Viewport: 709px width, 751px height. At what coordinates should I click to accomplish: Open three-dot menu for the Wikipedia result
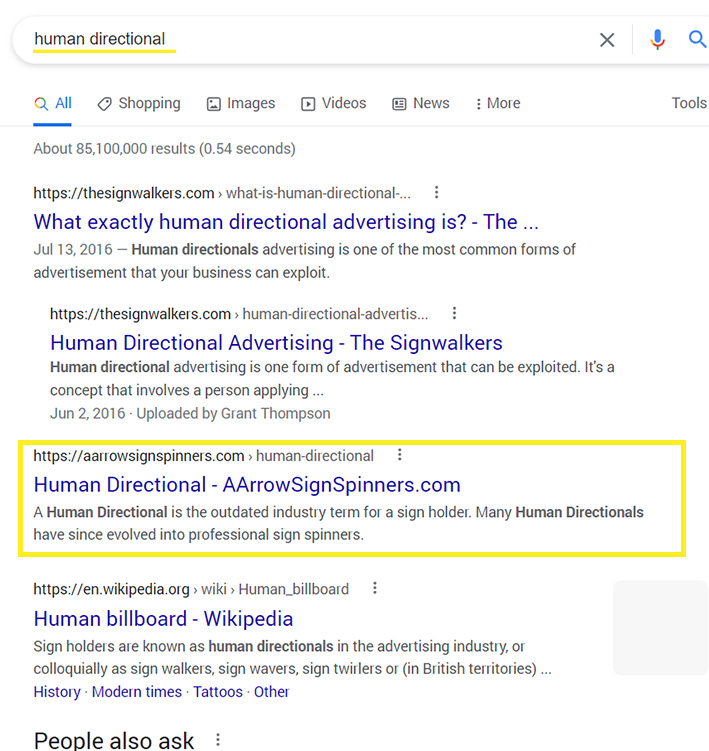click(375, 588)
